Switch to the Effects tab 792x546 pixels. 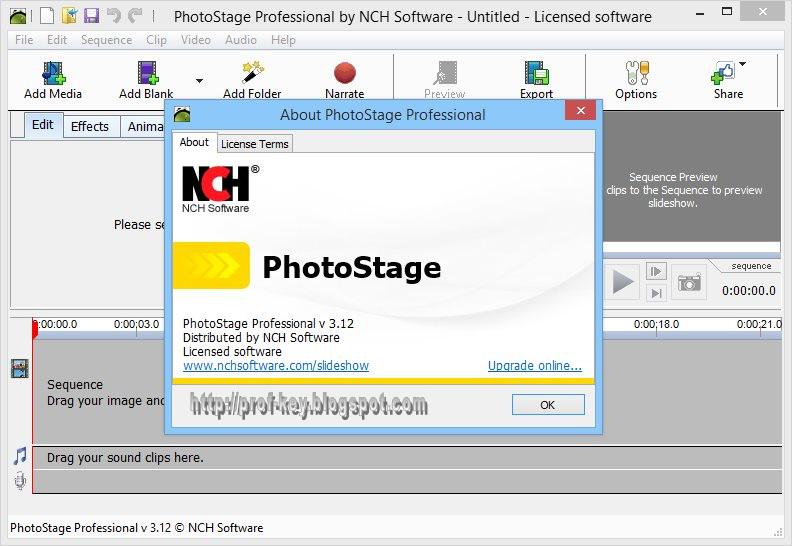coord(90,126)
